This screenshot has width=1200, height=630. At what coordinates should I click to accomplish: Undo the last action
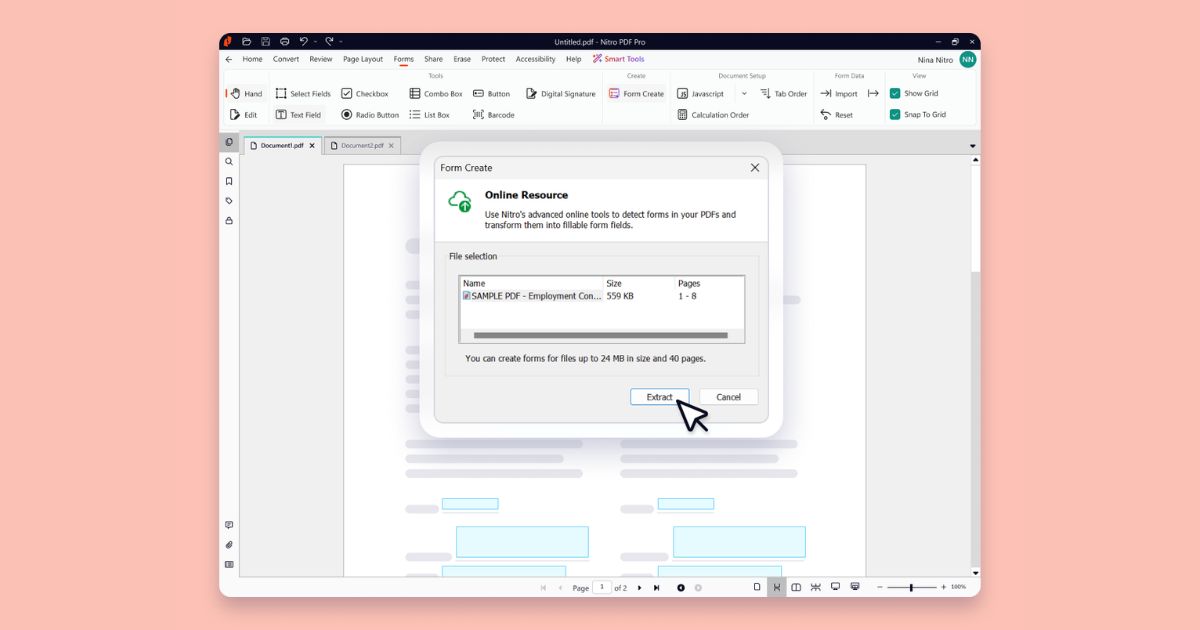click(x=303, y=42)
